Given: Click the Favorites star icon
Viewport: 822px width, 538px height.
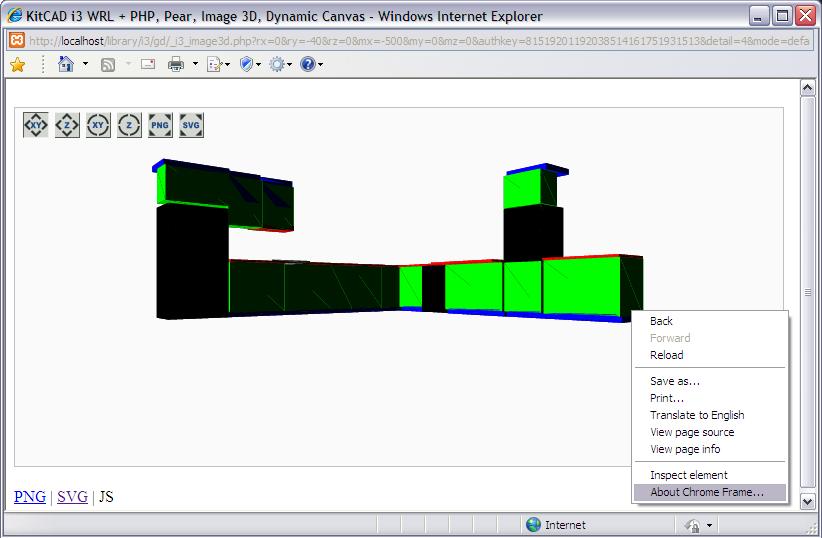Looking at the screenshot, I should [x=17, y=64].
